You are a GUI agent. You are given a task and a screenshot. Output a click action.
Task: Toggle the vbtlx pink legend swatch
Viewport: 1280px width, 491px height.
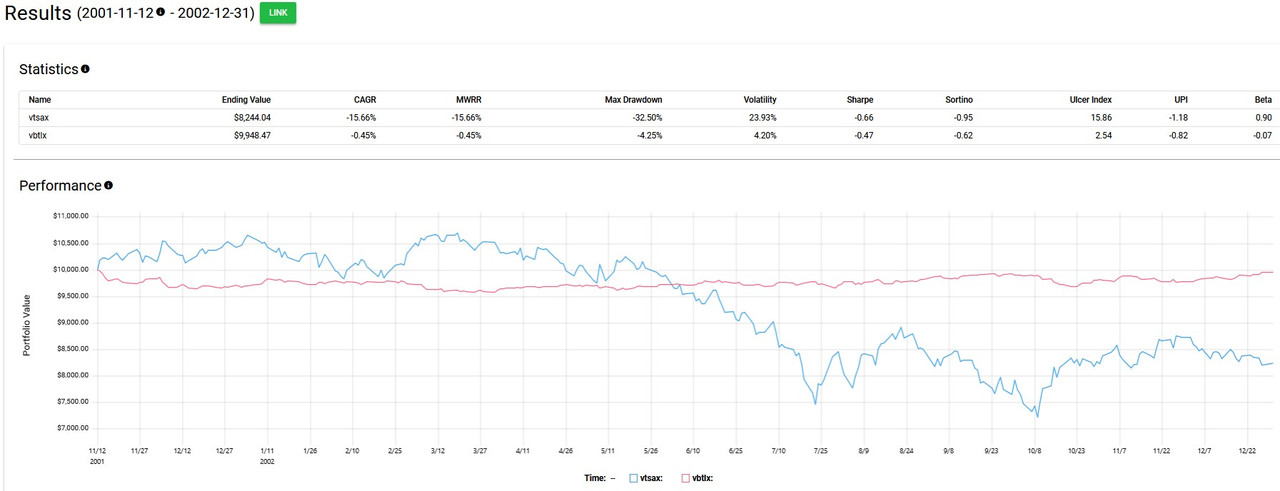coord(685,478)
